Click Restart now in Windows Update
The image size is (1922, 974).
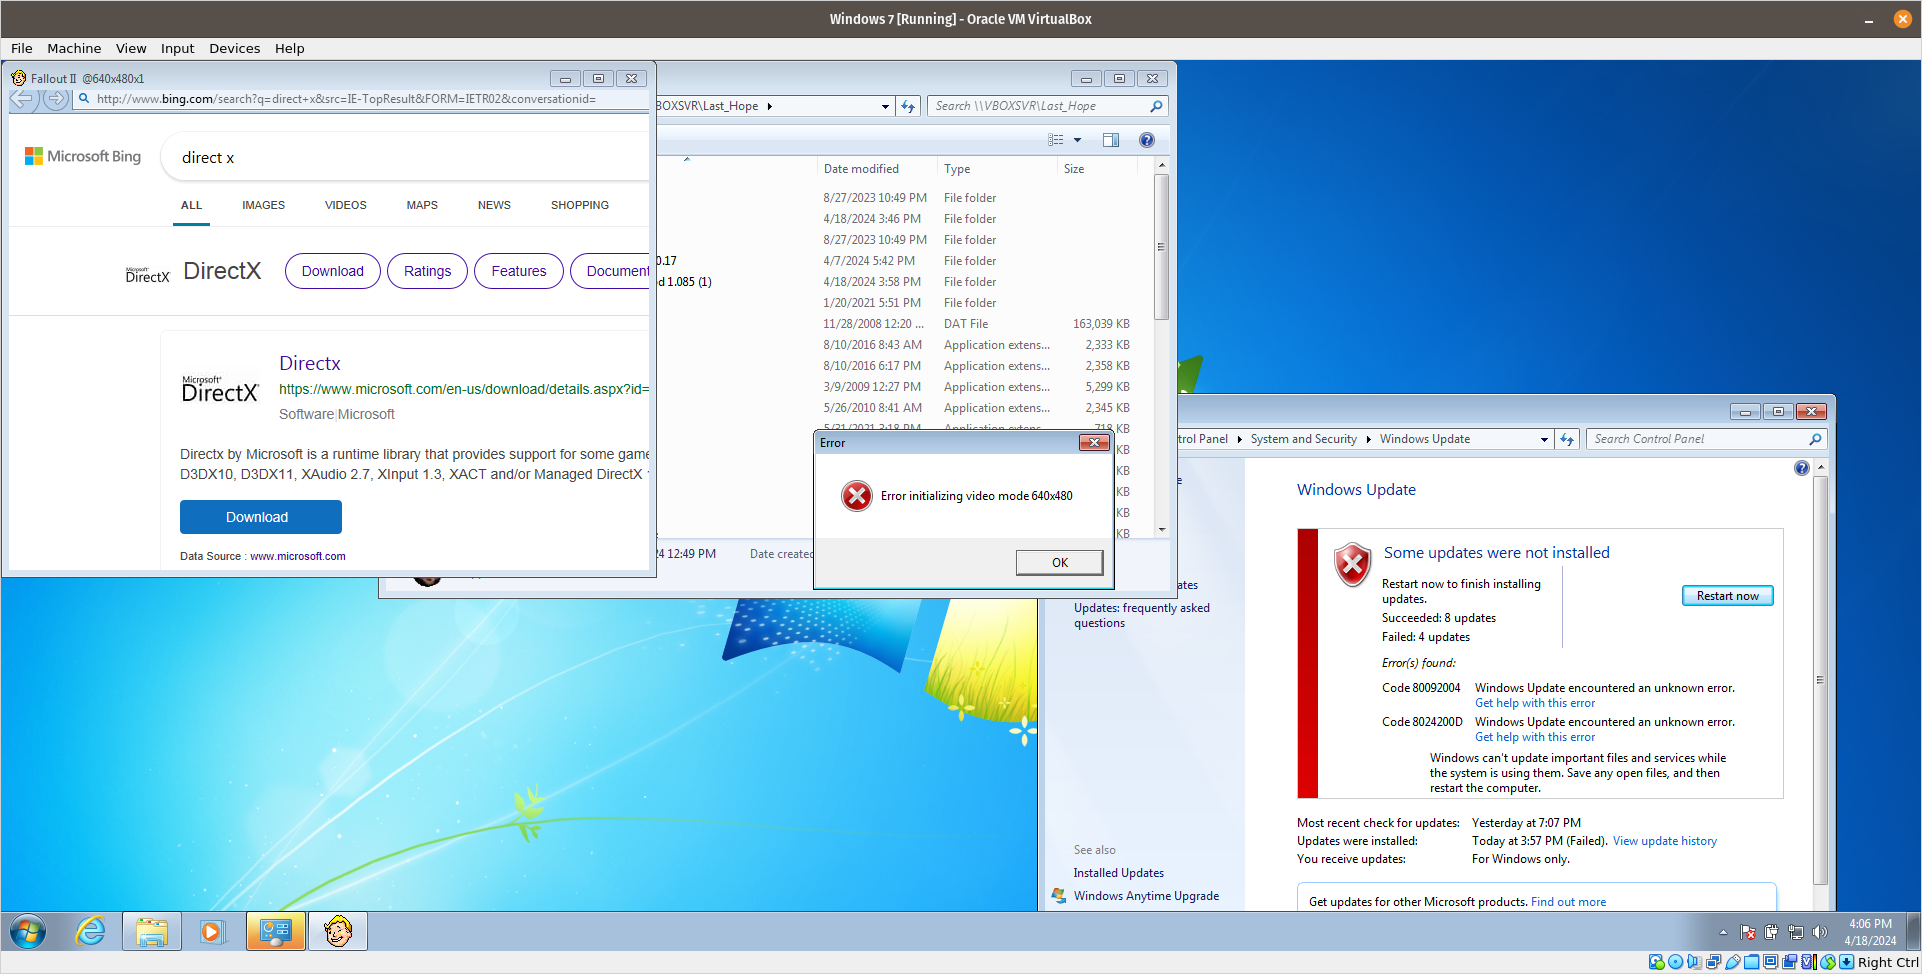pyautogui.click(x=1727, y=596)
